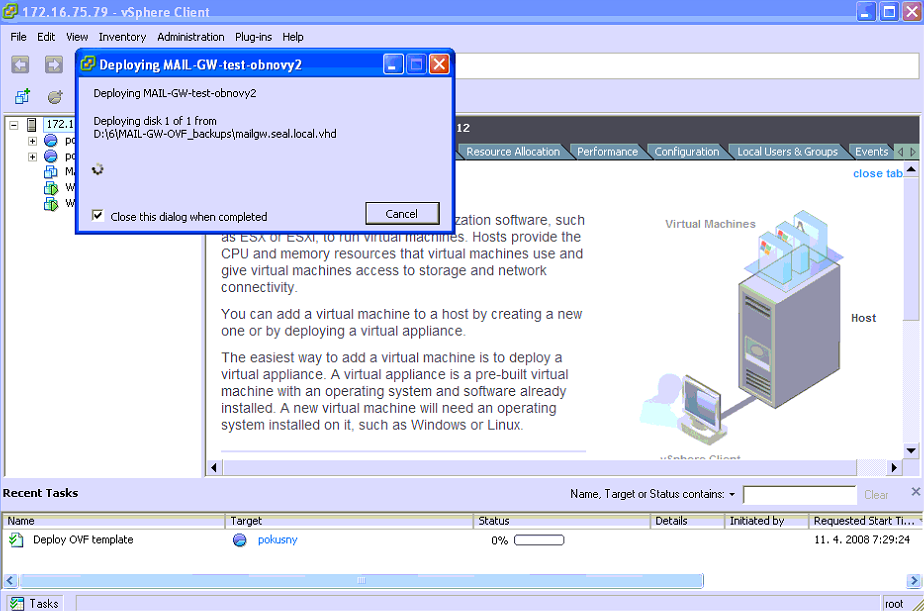Click the 'root' user in status bar

[x=894, y=604]
